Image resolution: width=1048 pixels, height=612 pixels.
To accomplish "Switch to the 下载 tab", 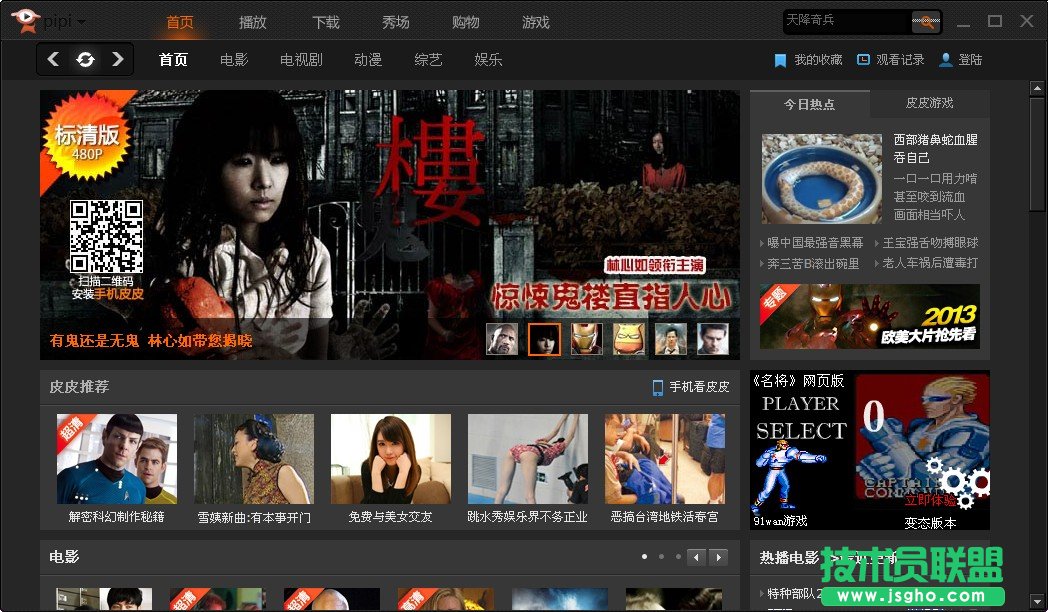I will tap(326, 22).
